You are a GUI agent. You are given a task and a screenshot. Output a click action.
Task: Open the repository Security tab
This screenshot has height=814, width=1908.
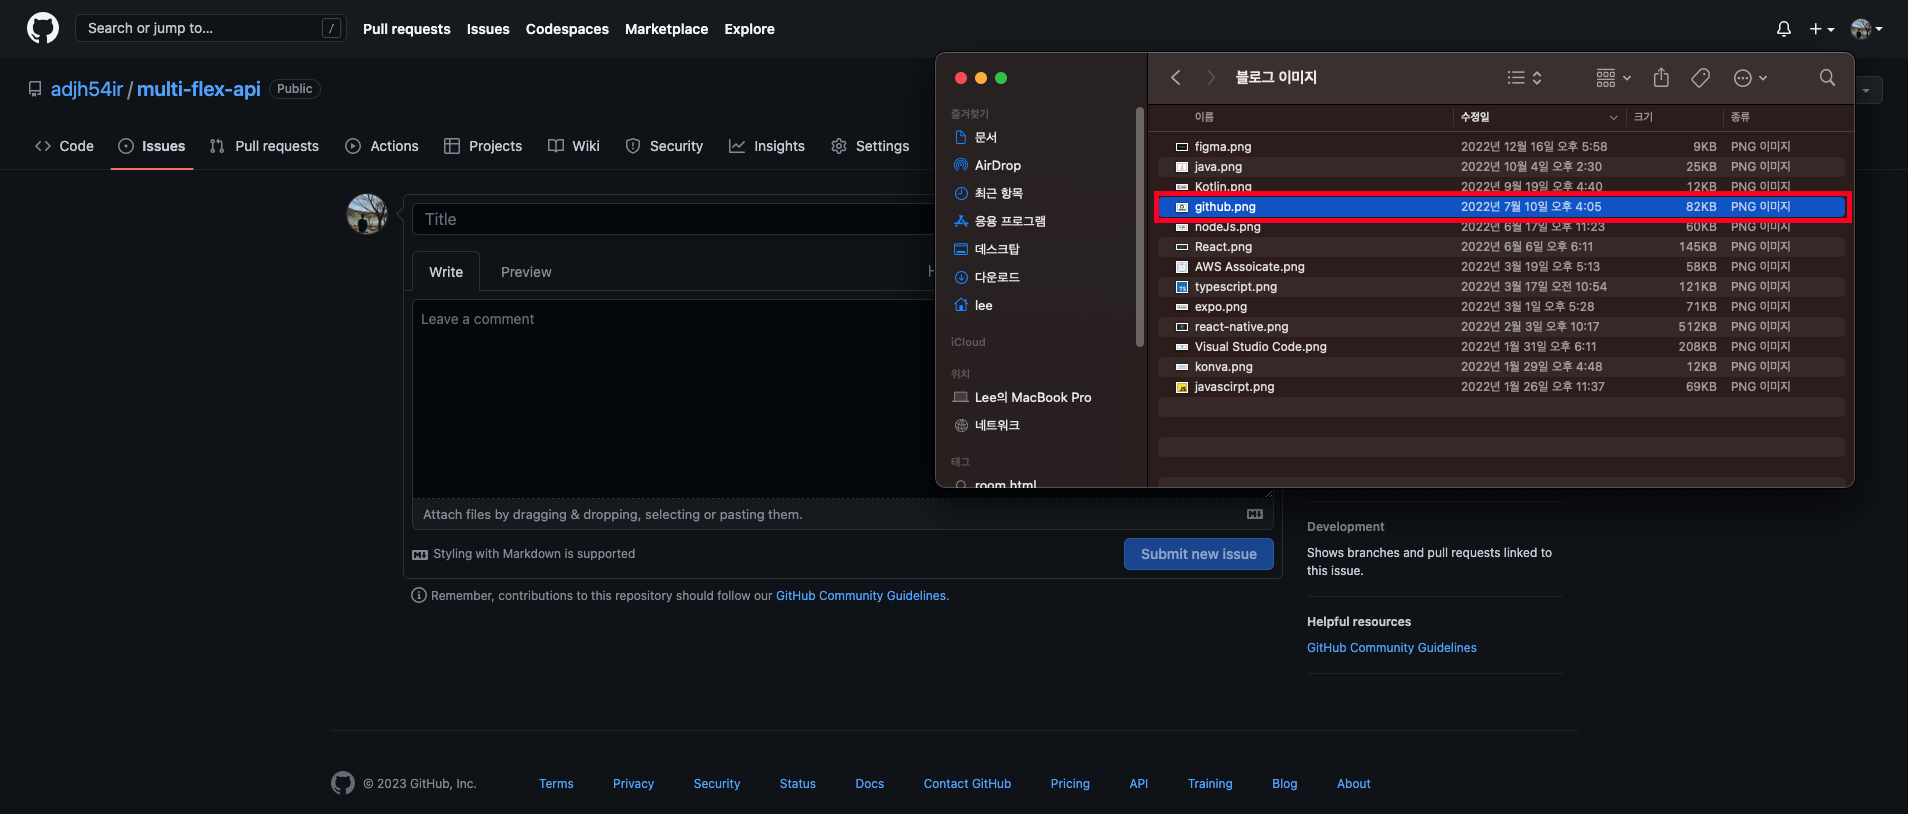[x=664, y=146]
